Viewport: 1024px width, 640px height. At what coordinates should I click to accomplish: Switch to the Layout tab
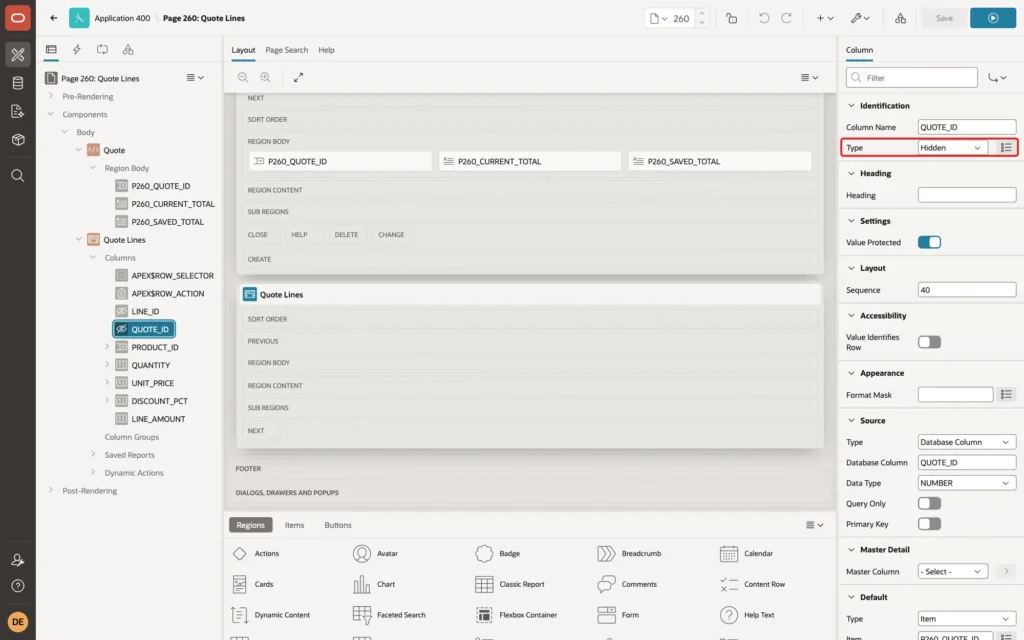(x=243, y=50)
